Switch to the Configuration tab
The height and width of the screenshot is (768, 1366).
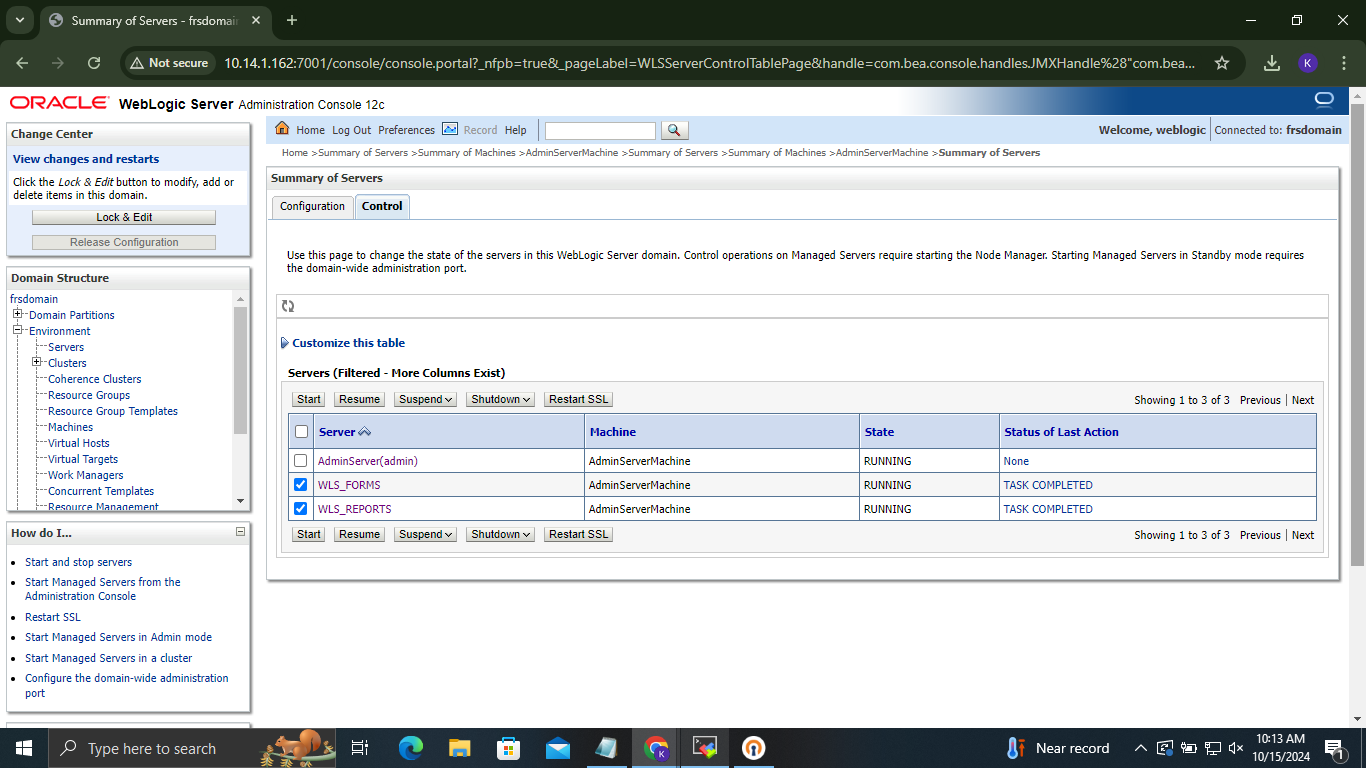coord(312,207)
